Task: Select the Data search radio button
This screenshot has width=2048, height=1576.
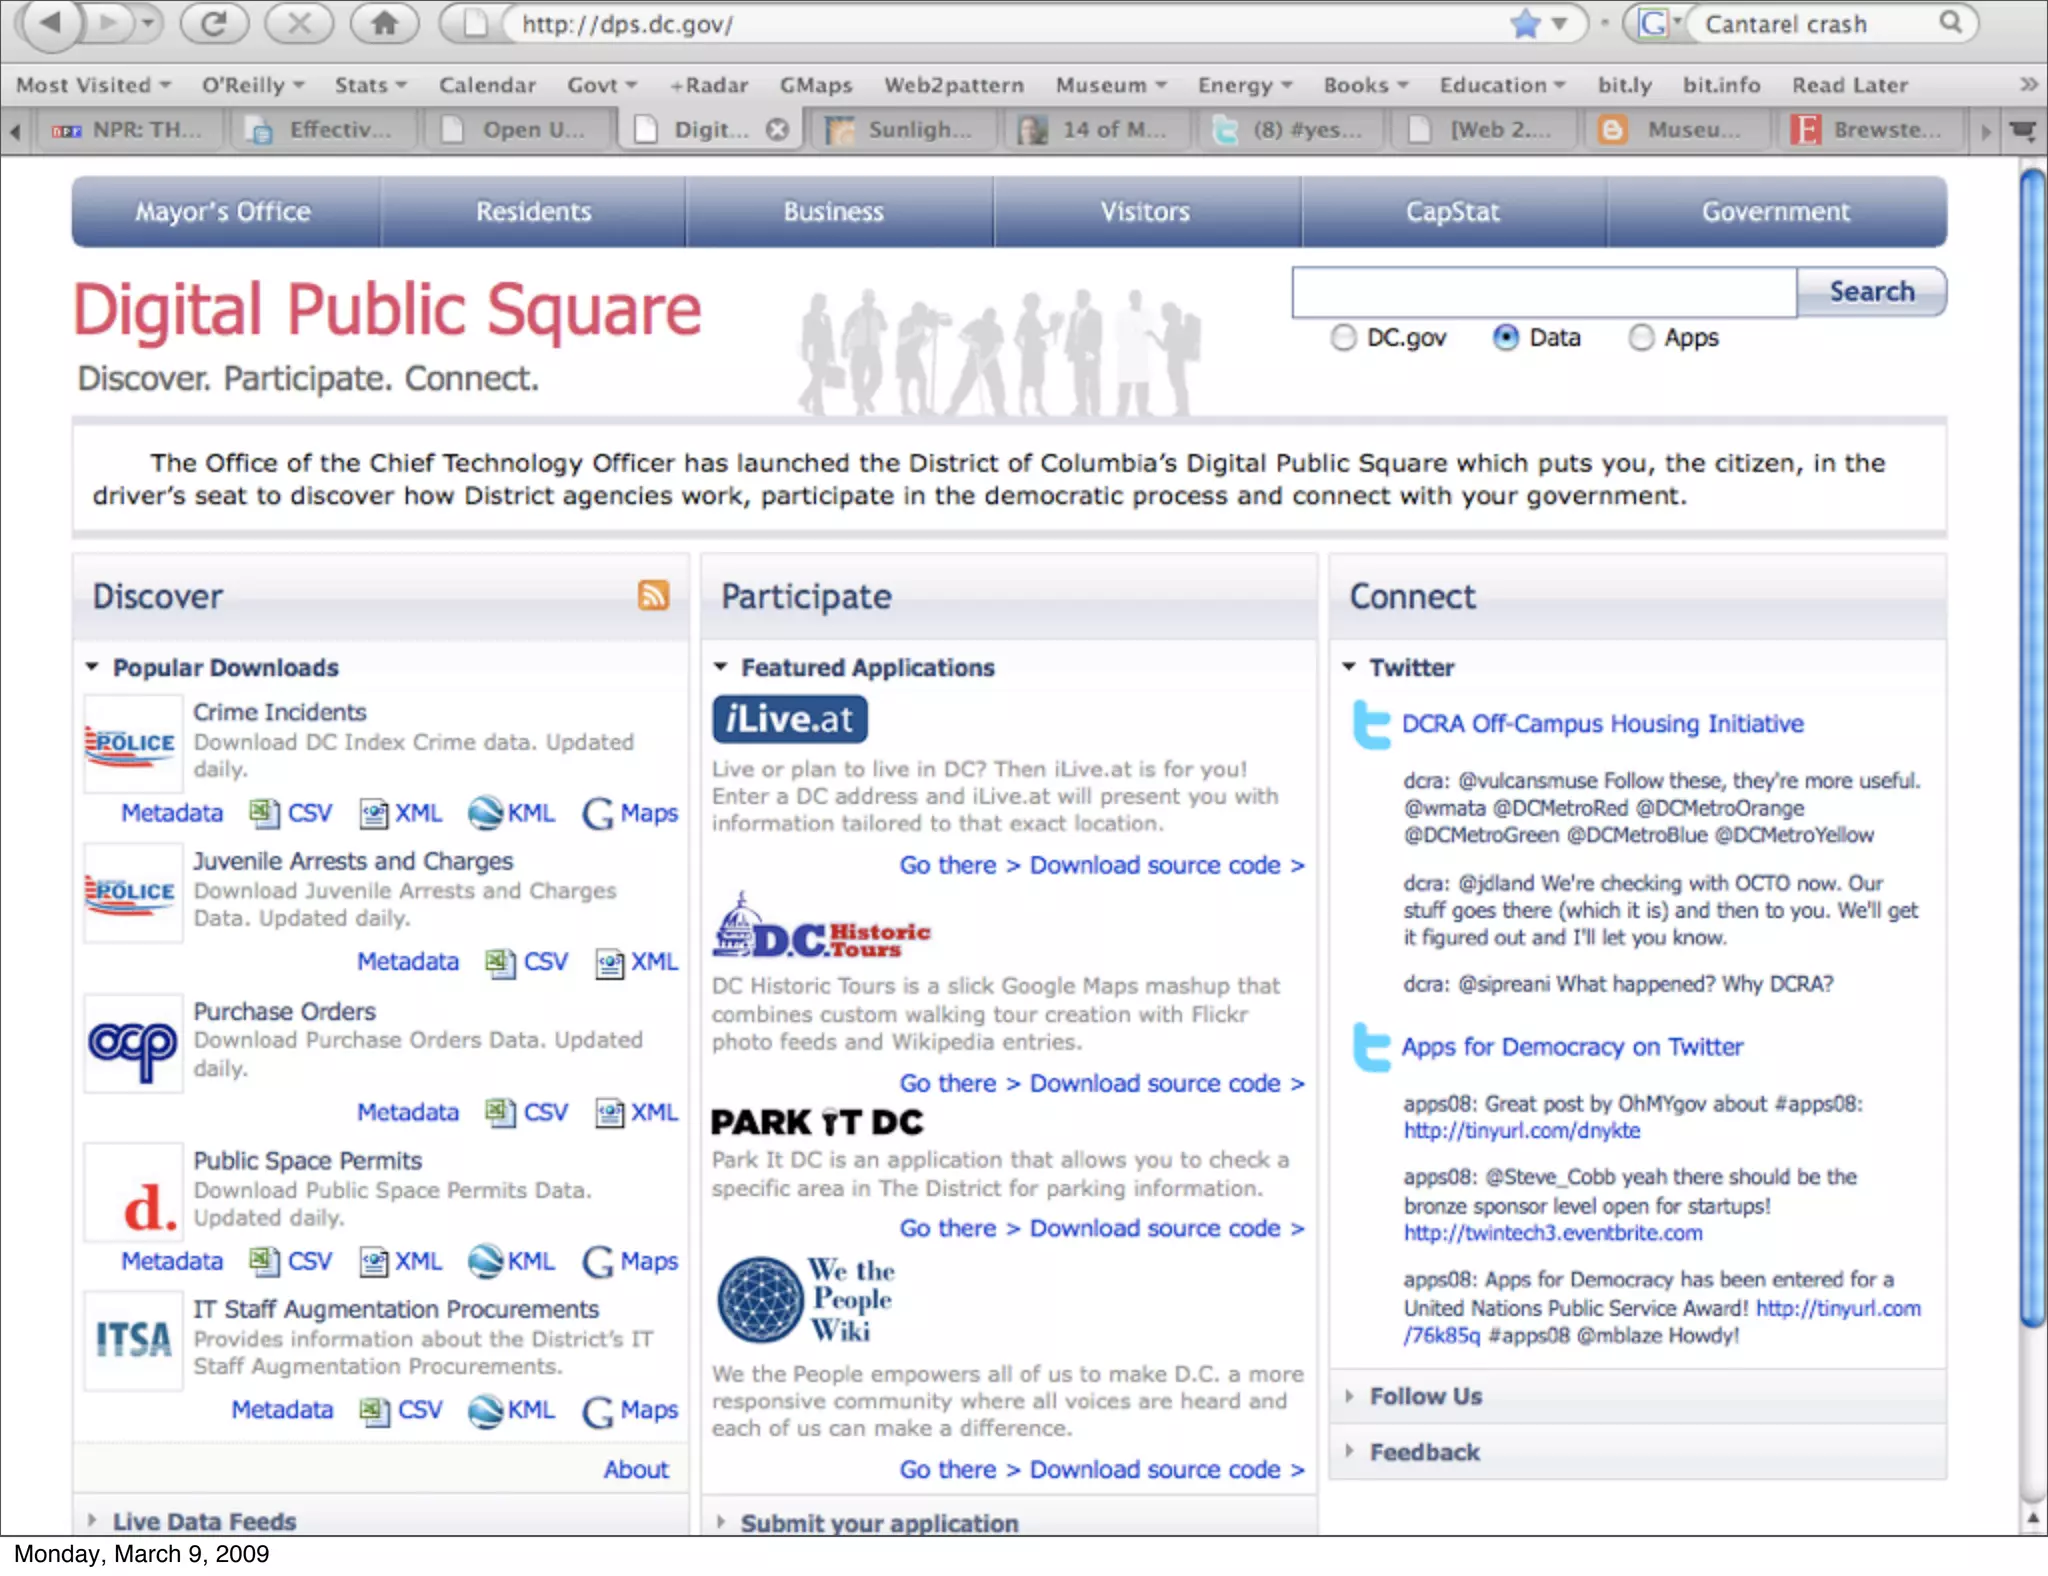Action: click(1506, 338)
